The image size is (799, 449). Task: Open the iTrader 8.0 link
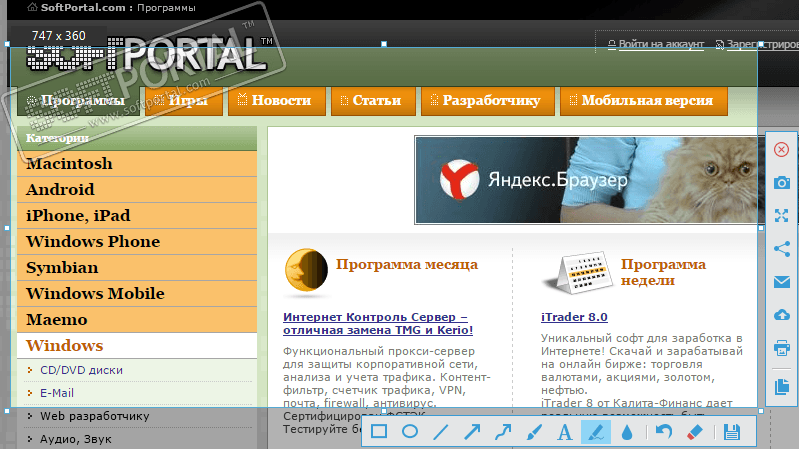click(574, 317)
